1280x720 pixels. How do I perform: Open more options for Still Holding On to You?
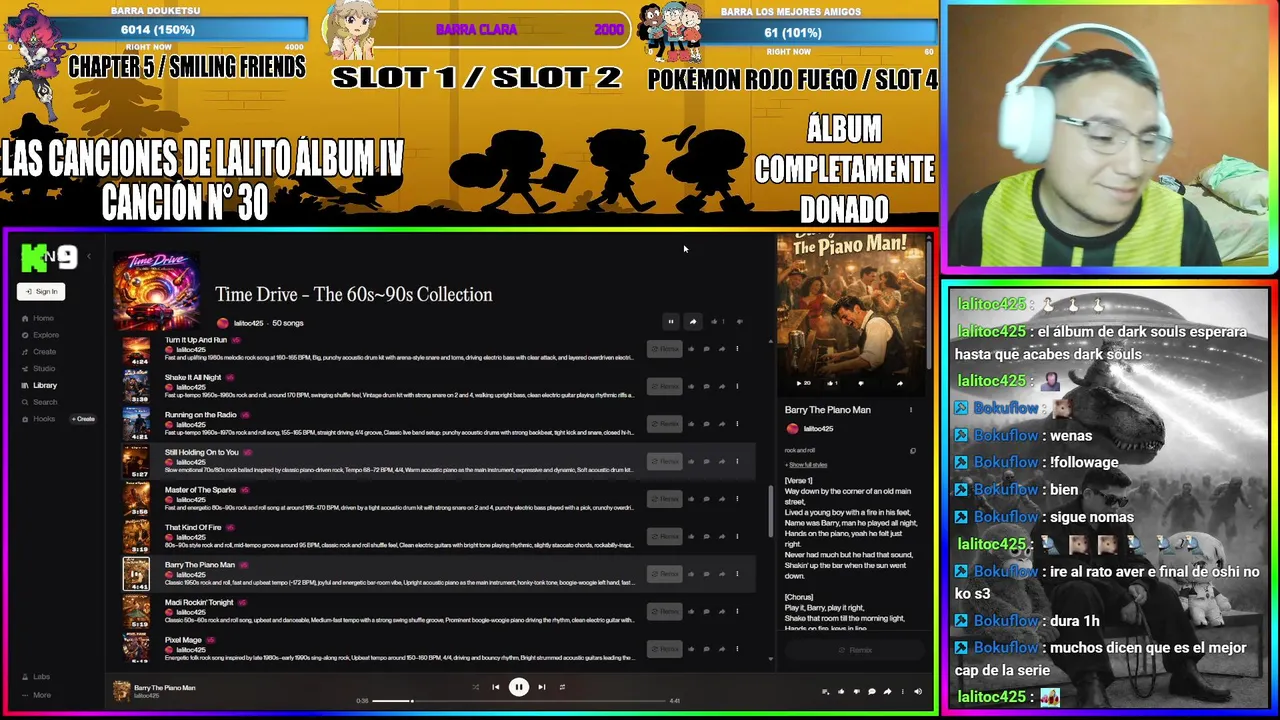[737, 461]
